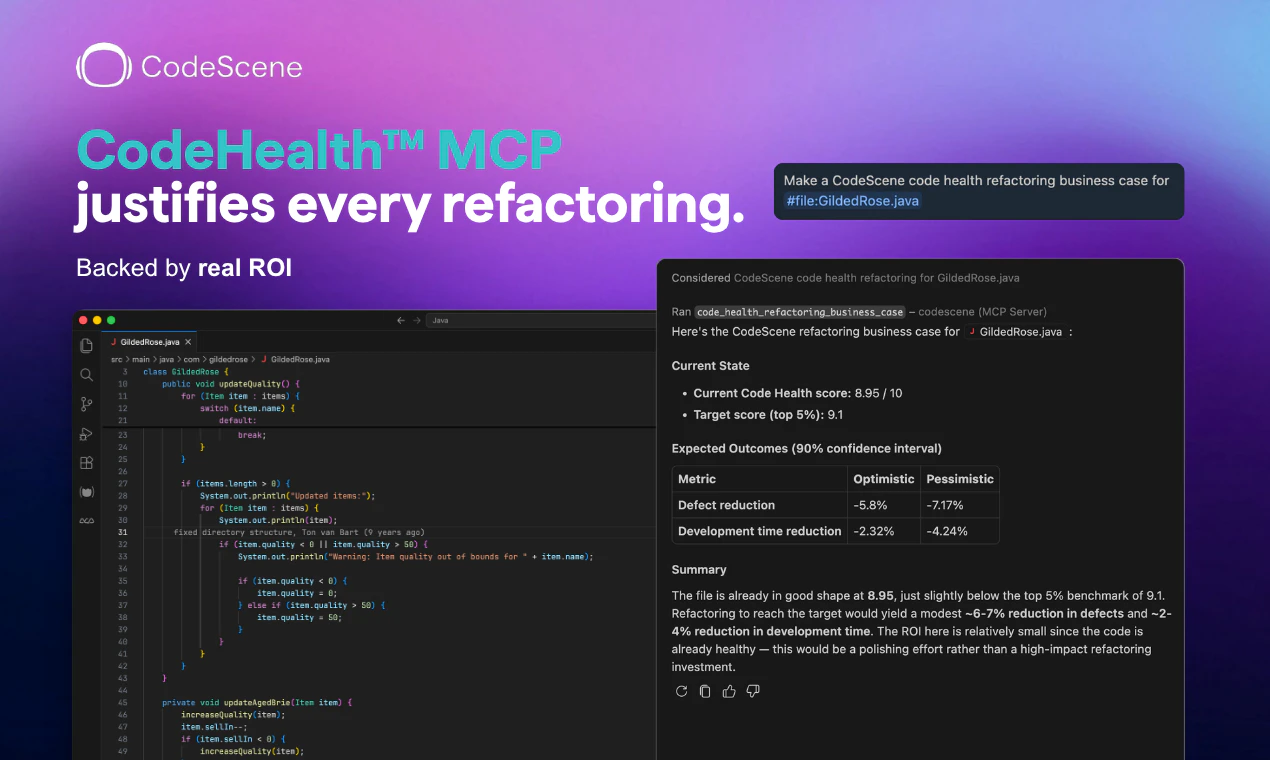The height and width of the screenshot is (760, 1270).
Task: Click the GildedRose.java file chip in the response
Action: coord(1015,331)
